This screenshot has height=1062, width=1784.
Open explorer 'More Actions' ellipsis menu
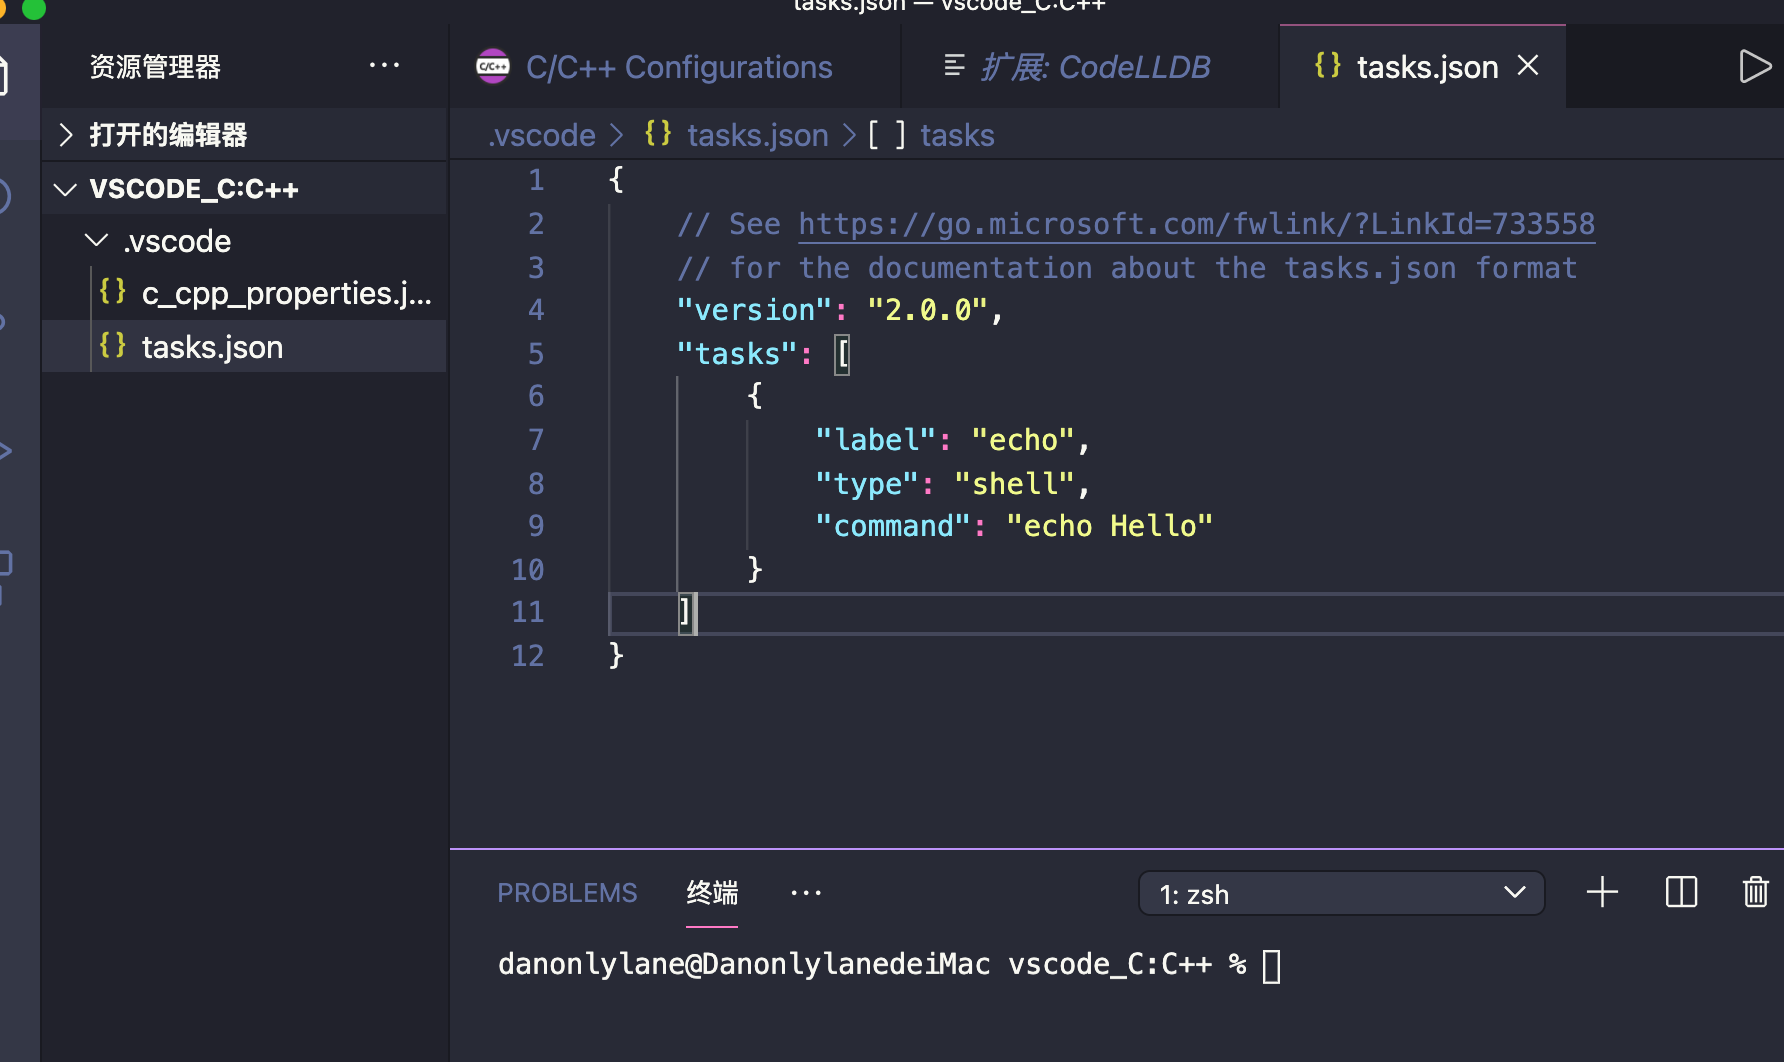(x=385, y=64)
